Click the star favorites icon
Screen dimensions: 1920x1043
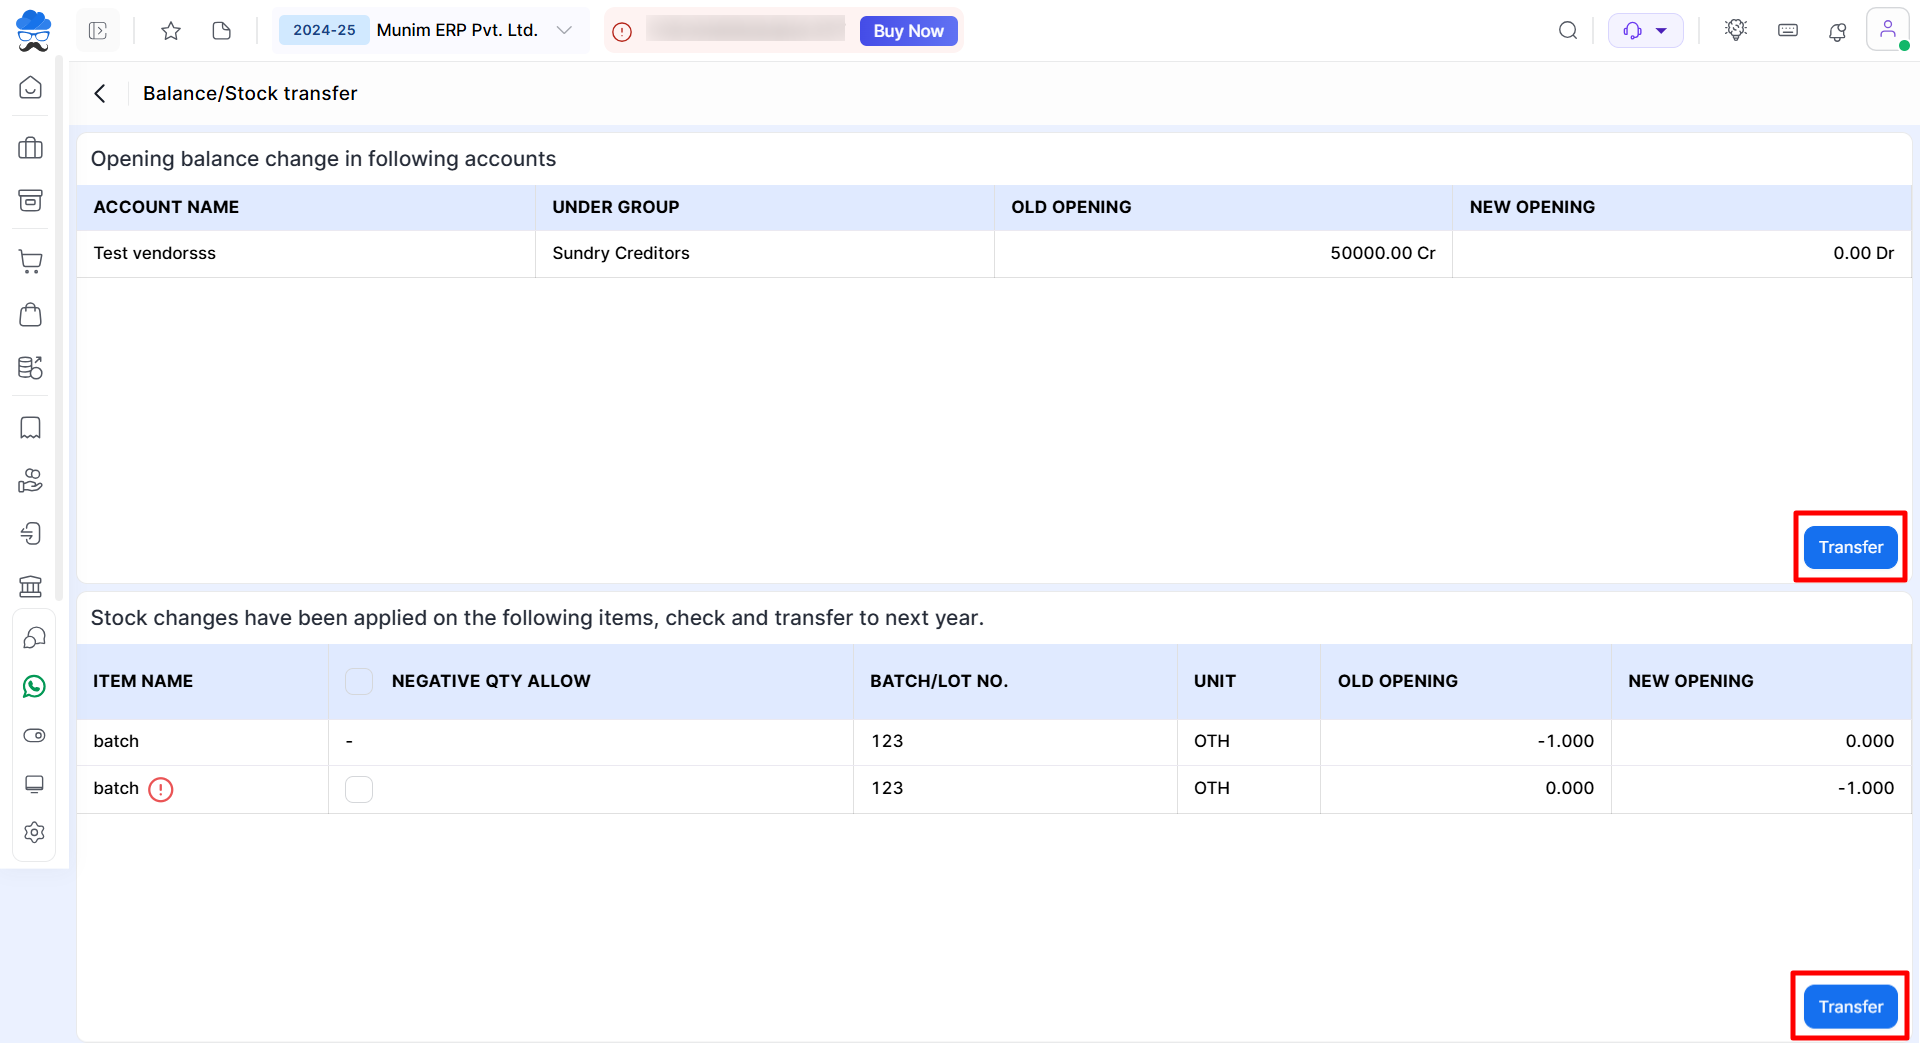[x=171, y=31]
